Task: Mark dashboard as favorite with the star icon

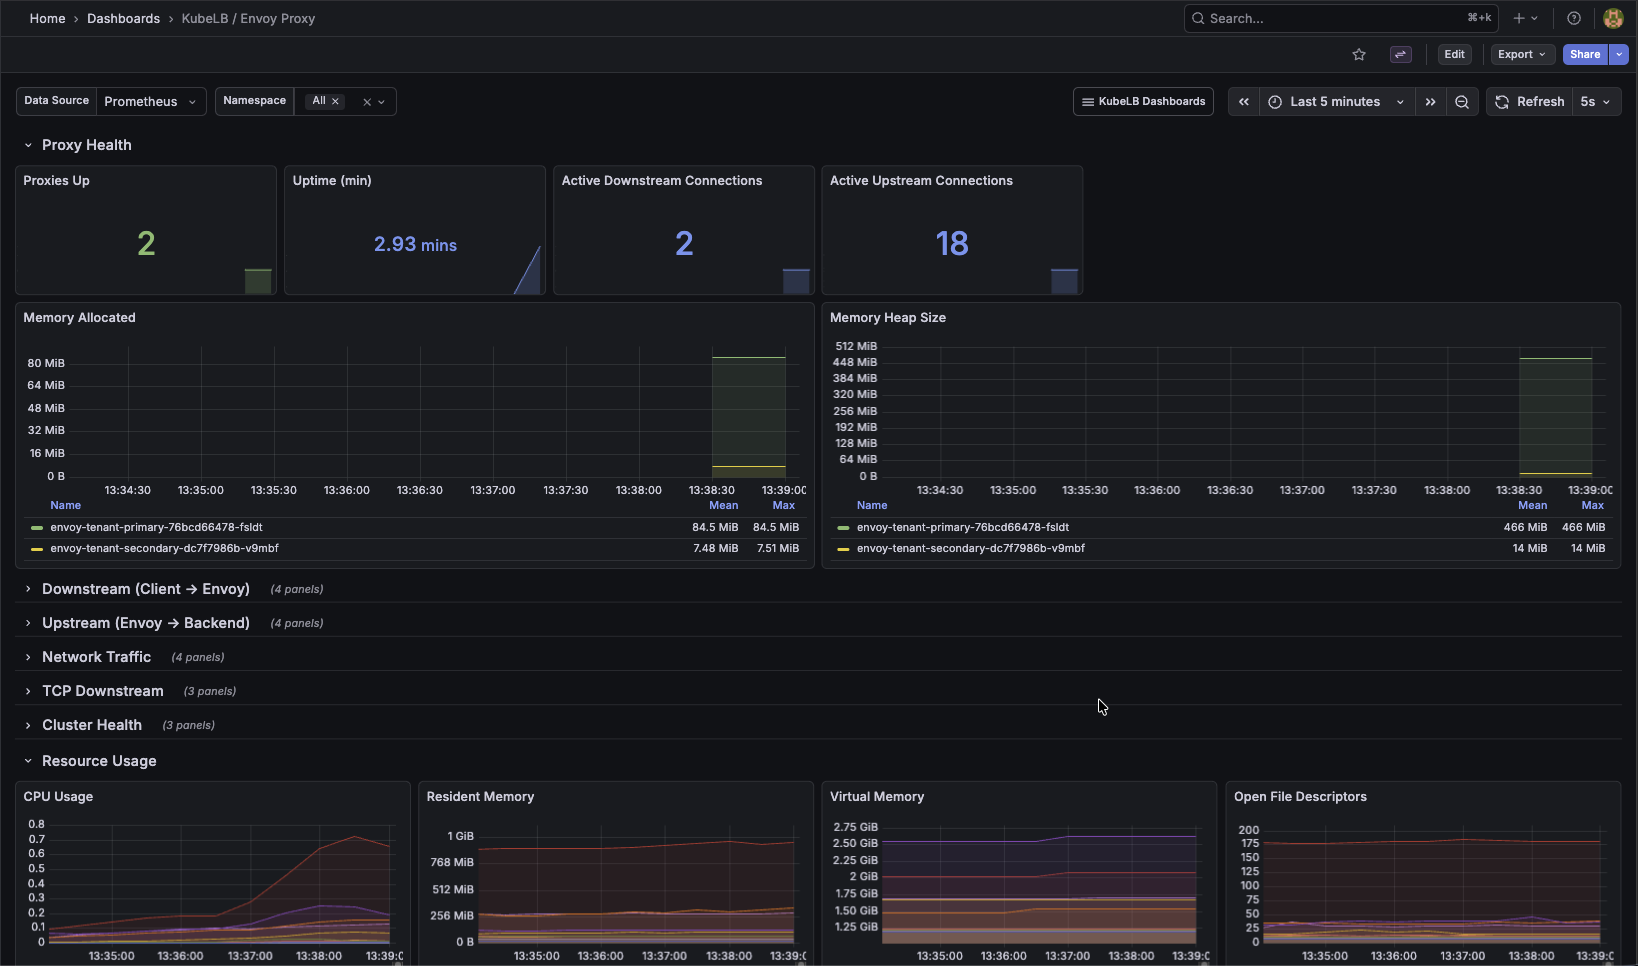Action: pos(1359,54)
